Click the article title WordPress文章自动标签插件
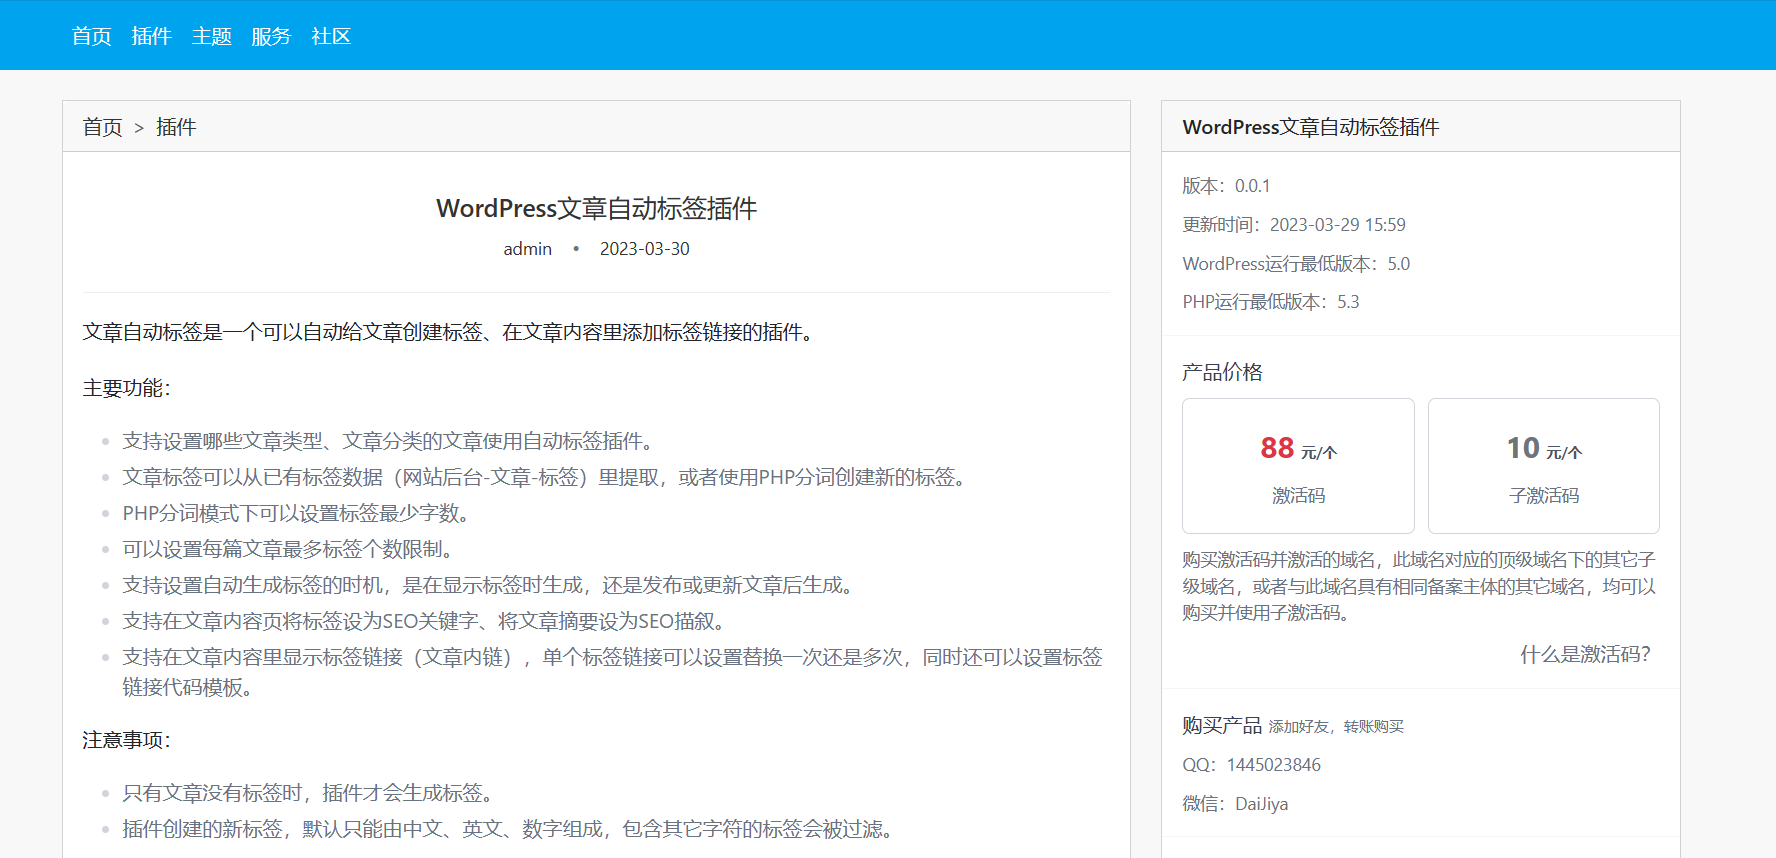The image size is (1776, 858). coord(596,208)
